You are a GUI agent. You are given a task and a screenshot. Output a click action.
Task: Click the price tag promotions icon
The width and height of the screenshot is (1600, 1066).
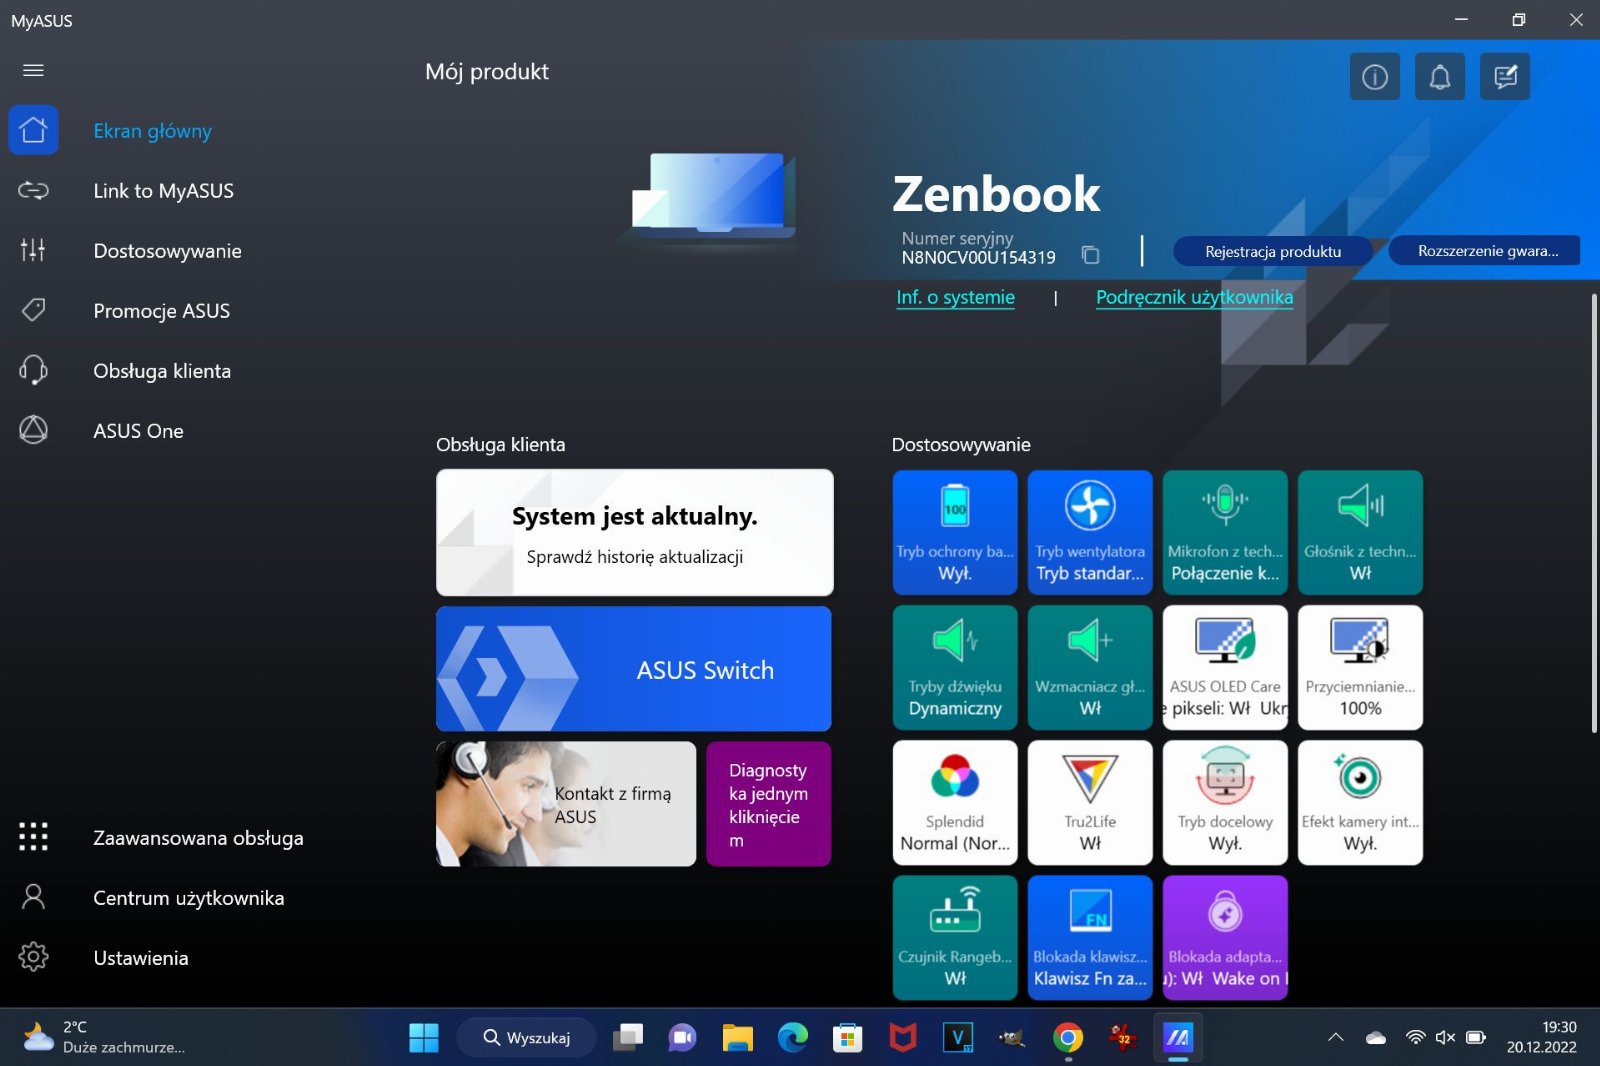(33, 310)
